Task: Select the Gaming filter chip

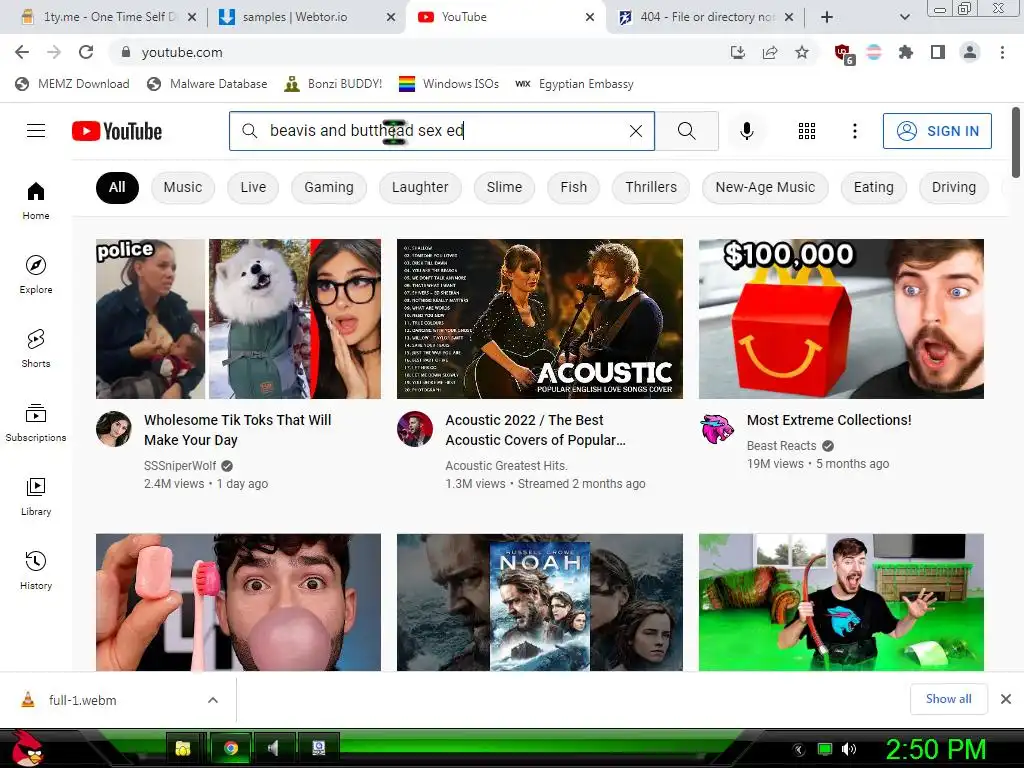Action: pos(328,187)
